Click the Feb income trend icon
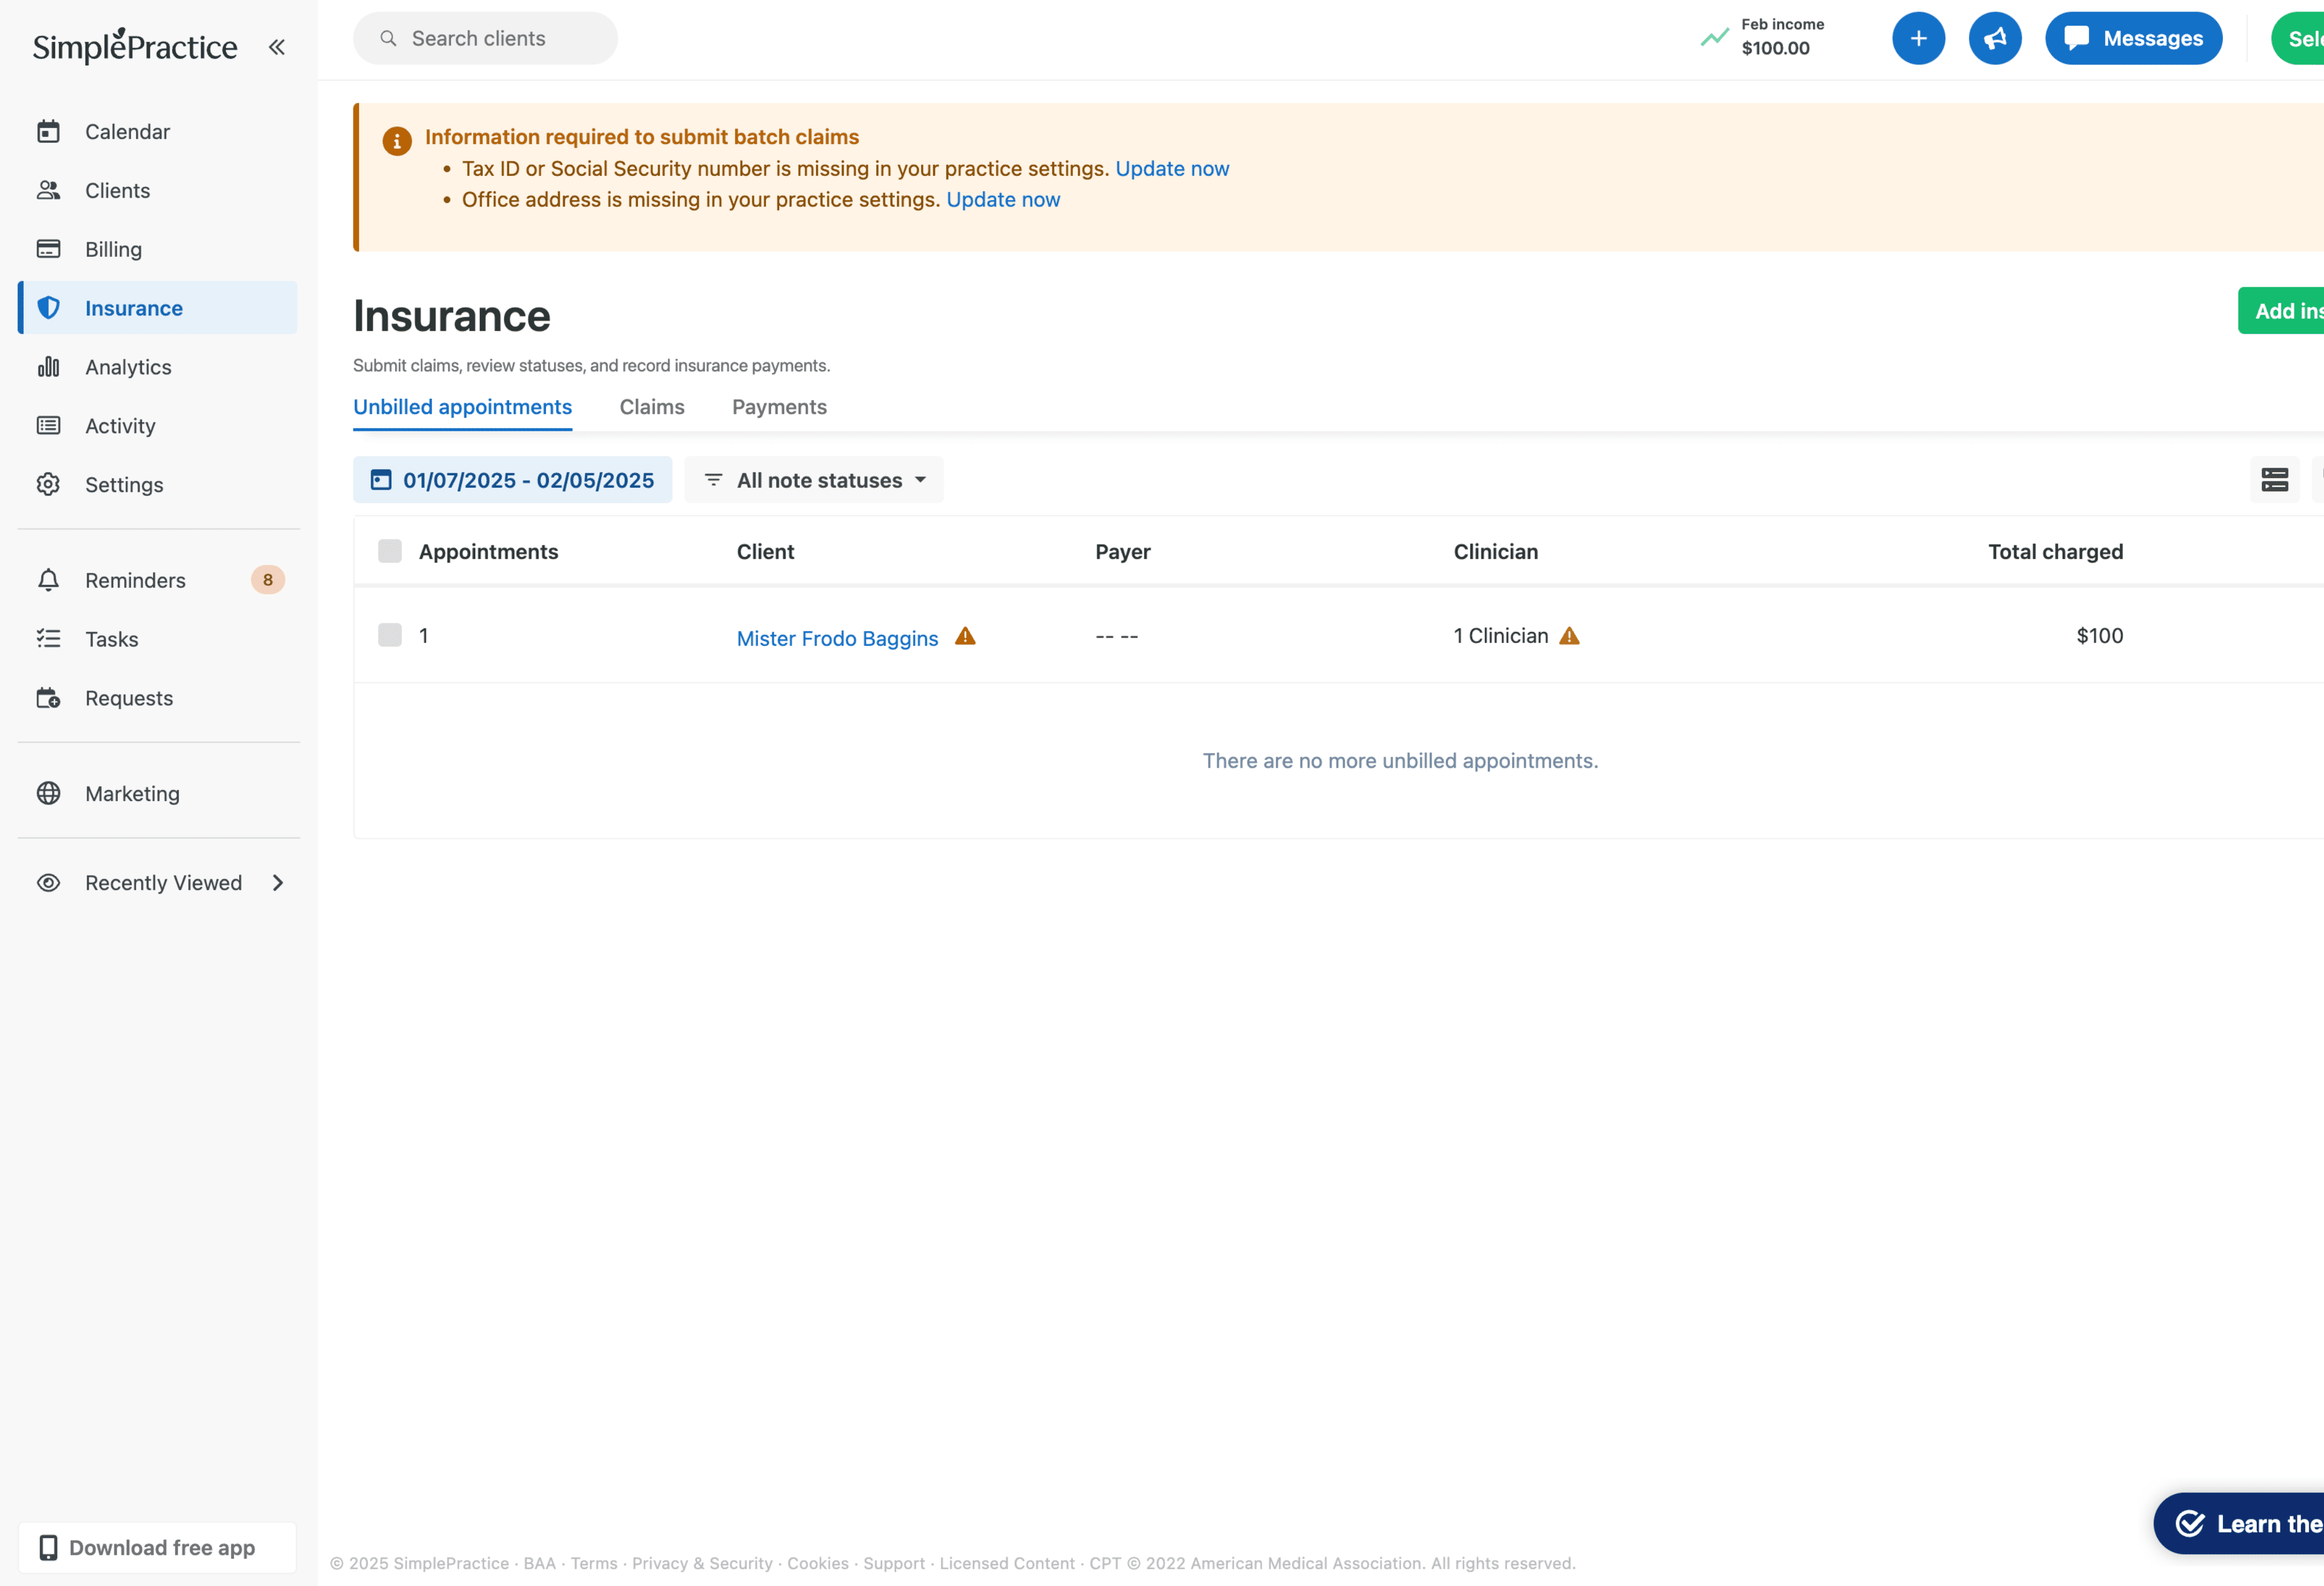The width and height of the screenshot is (2324, 1586). pos(1714,38)
